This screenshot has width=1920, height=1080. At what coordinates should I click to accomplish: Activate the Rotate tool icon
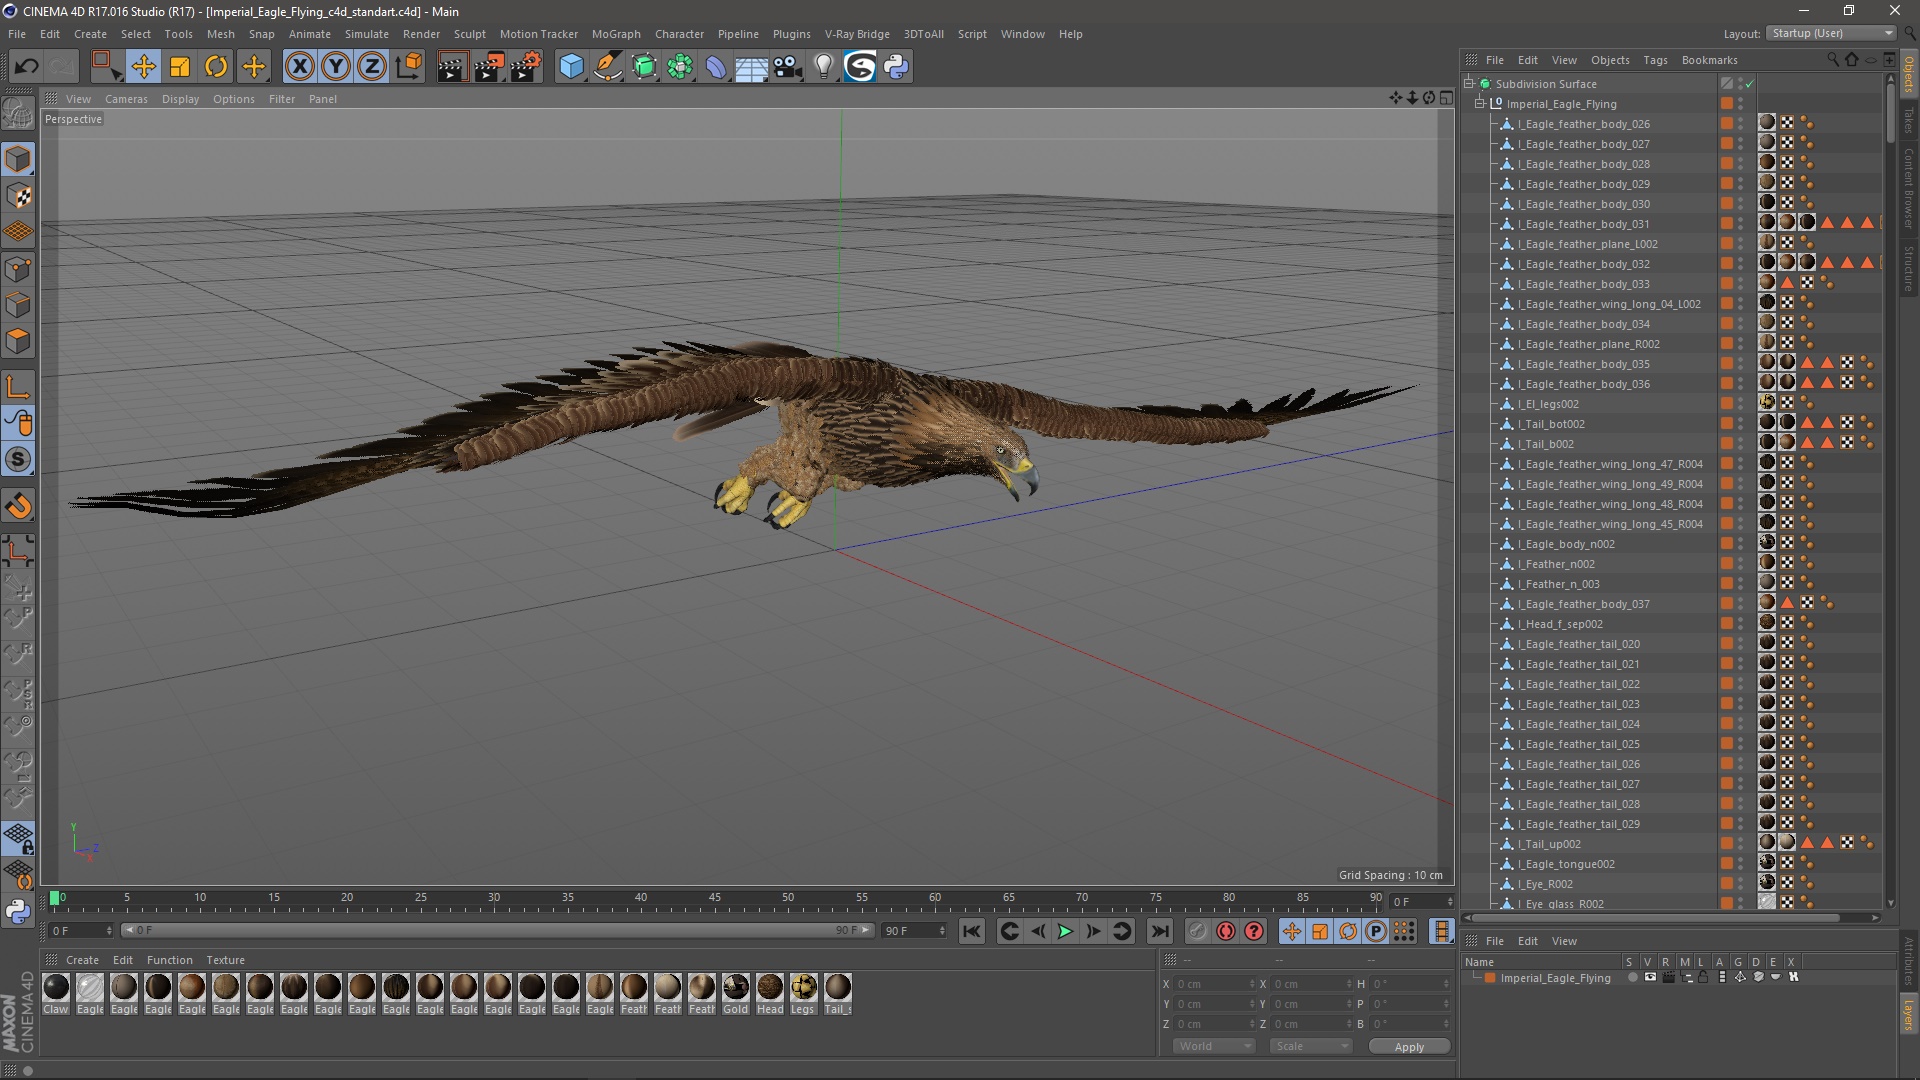(x=216, y=67)
